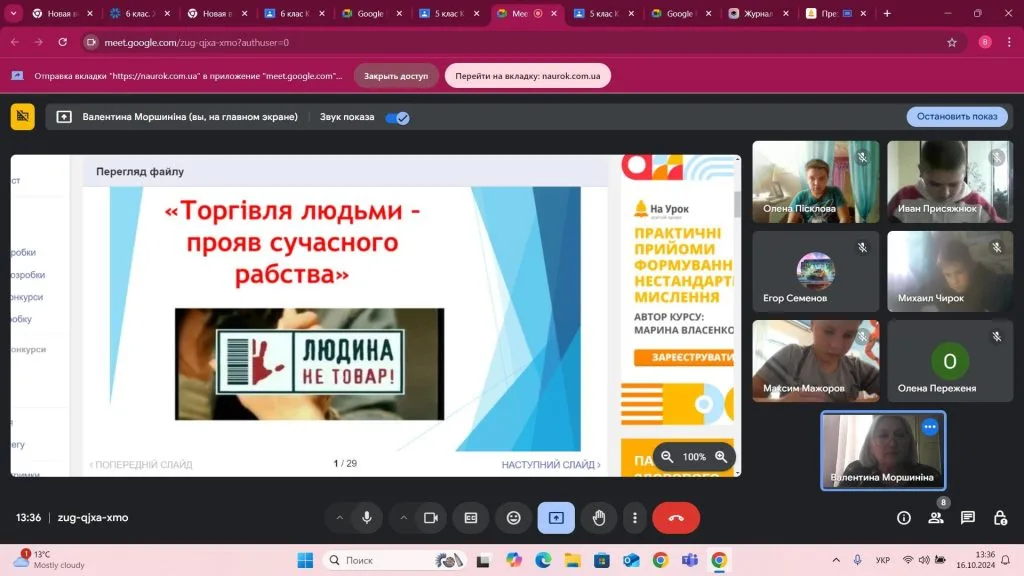Click the address bar URL
The image size is (1024, 576).
(197, 42)
